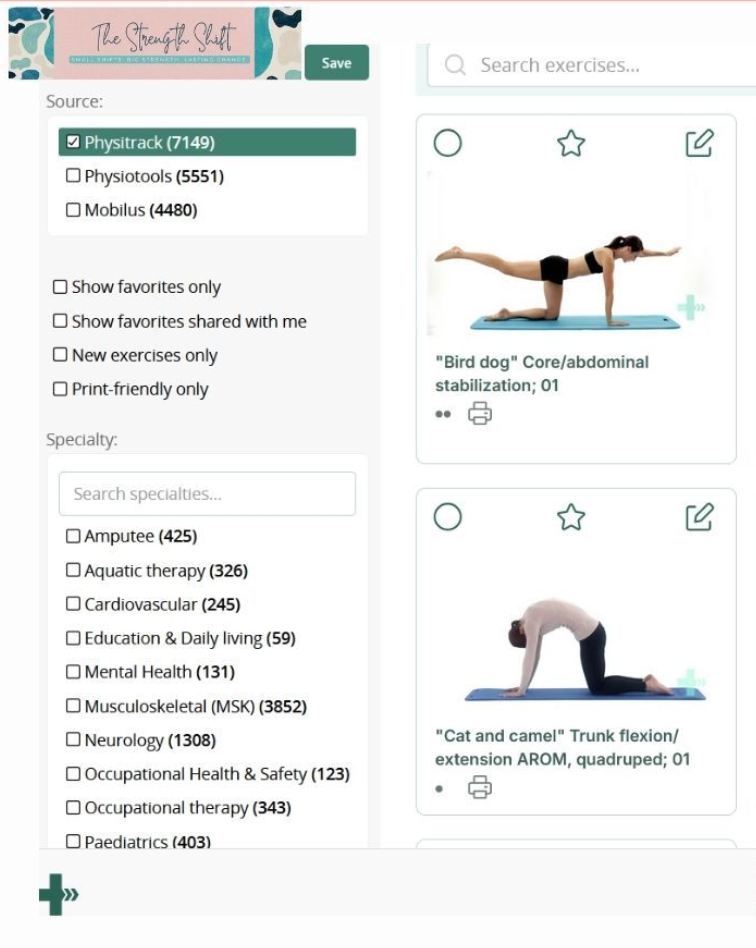Viewport: 756px width, 948px height.
Task: Select the Bird dog exercise circle
Action: click(x=448, y=143)
